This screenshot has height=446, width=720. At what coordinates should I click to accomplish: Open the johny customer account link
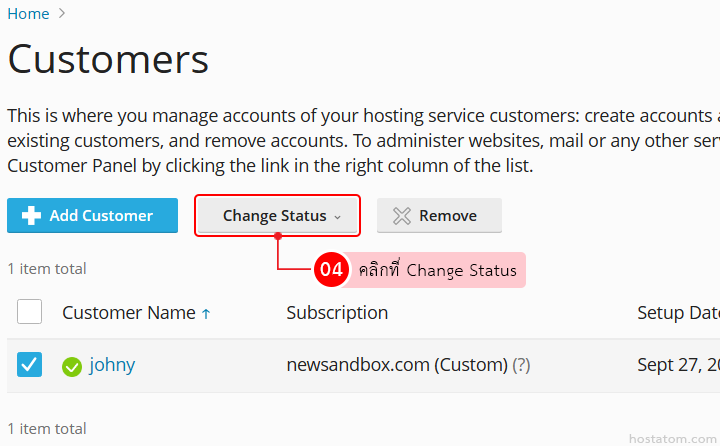click(x=112, y=366)
